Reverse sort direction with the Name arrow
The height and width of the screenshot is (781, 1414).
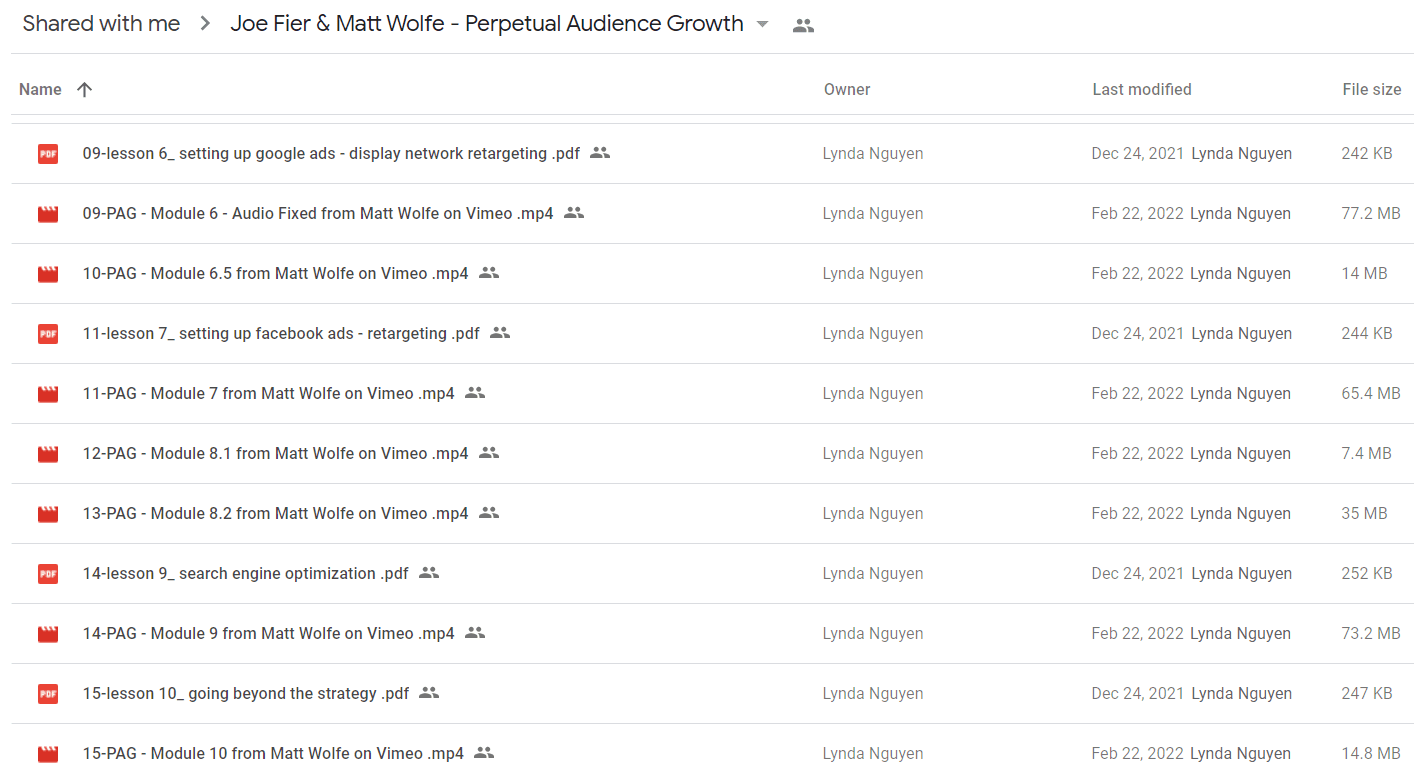[84, 90]
